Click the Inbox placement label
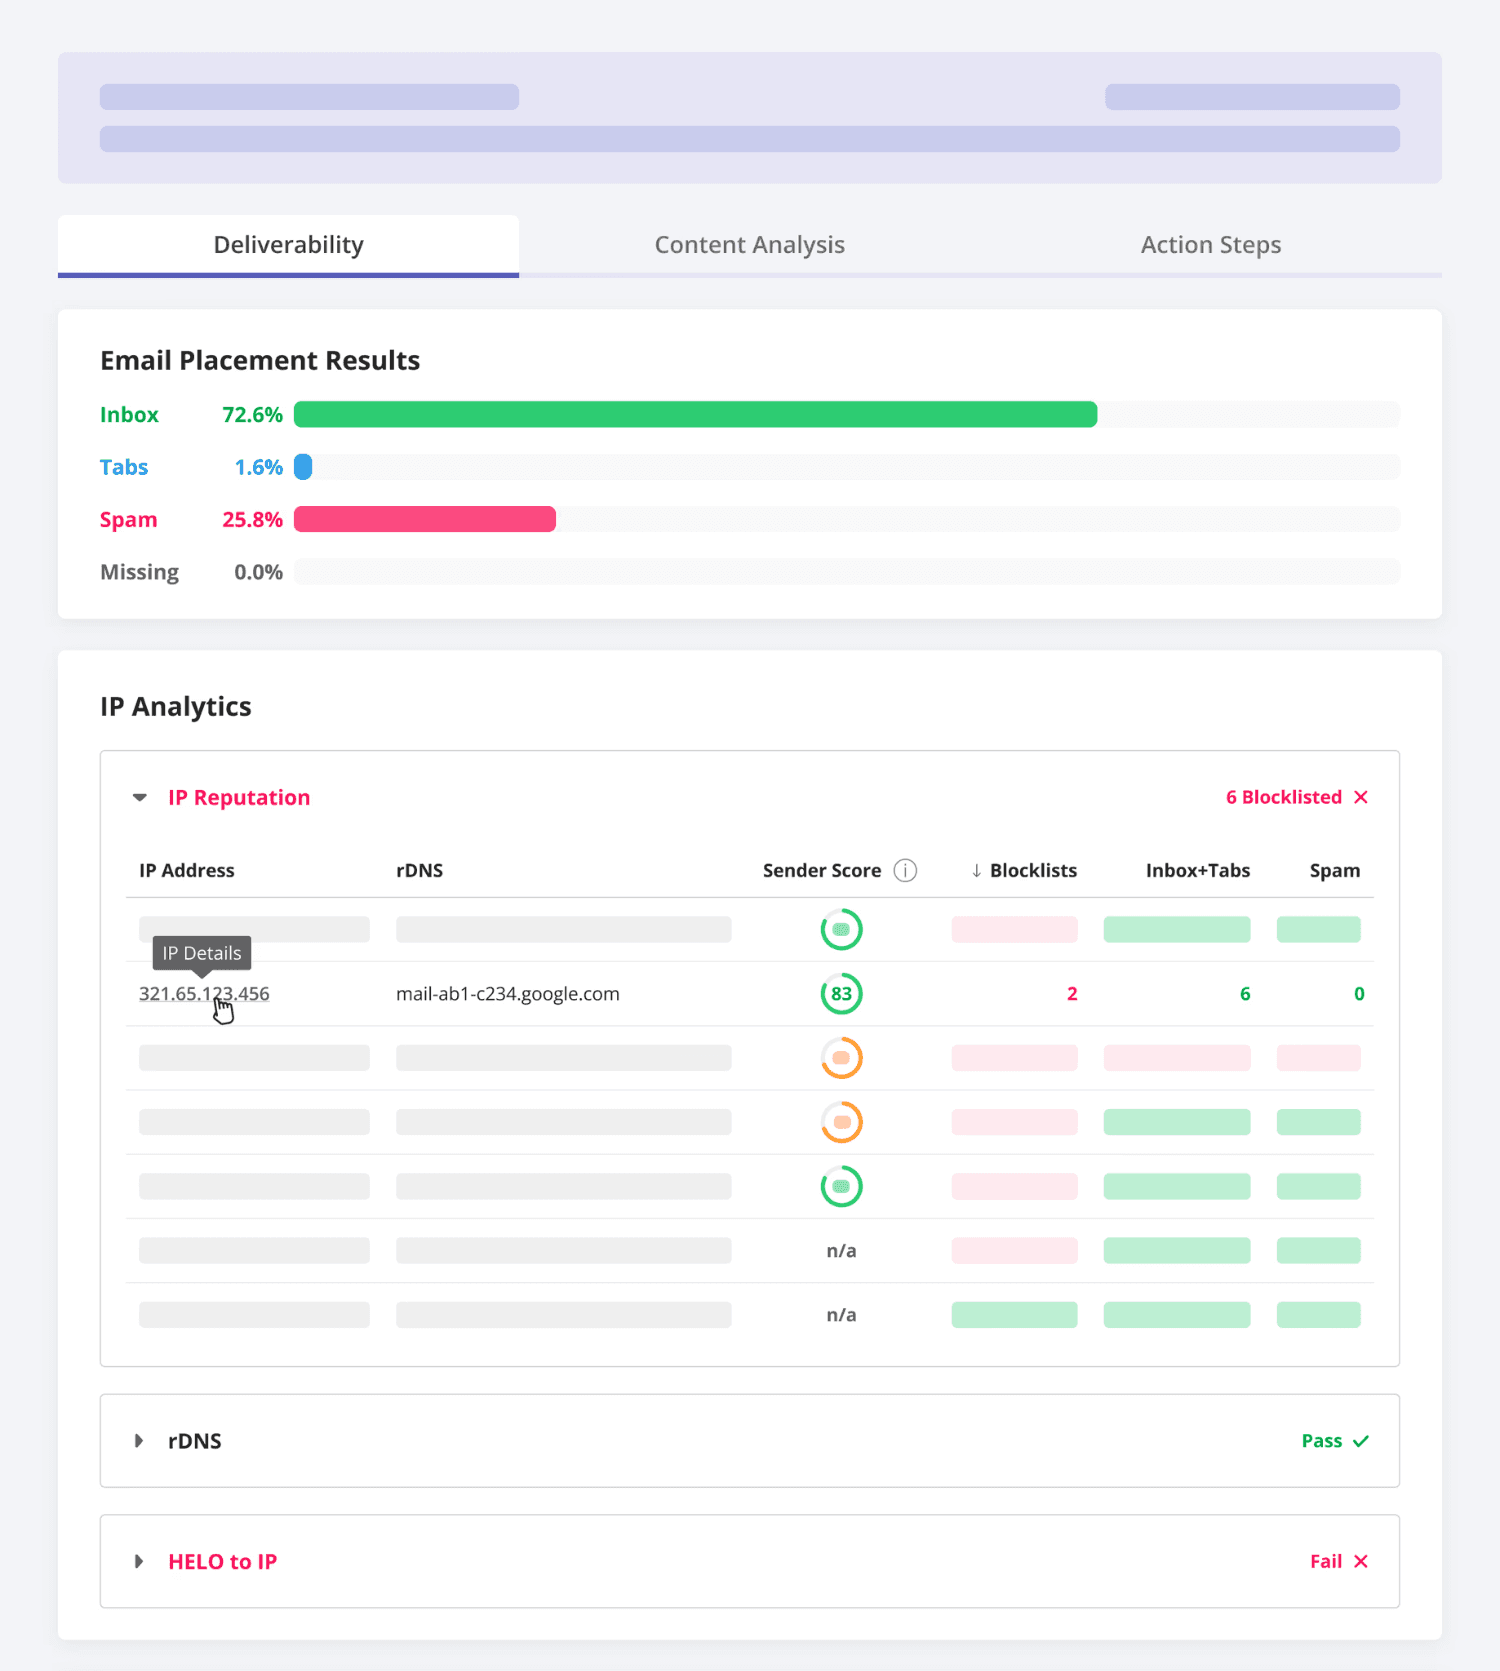This screenshot has height=1671, width=1500. 129,415
